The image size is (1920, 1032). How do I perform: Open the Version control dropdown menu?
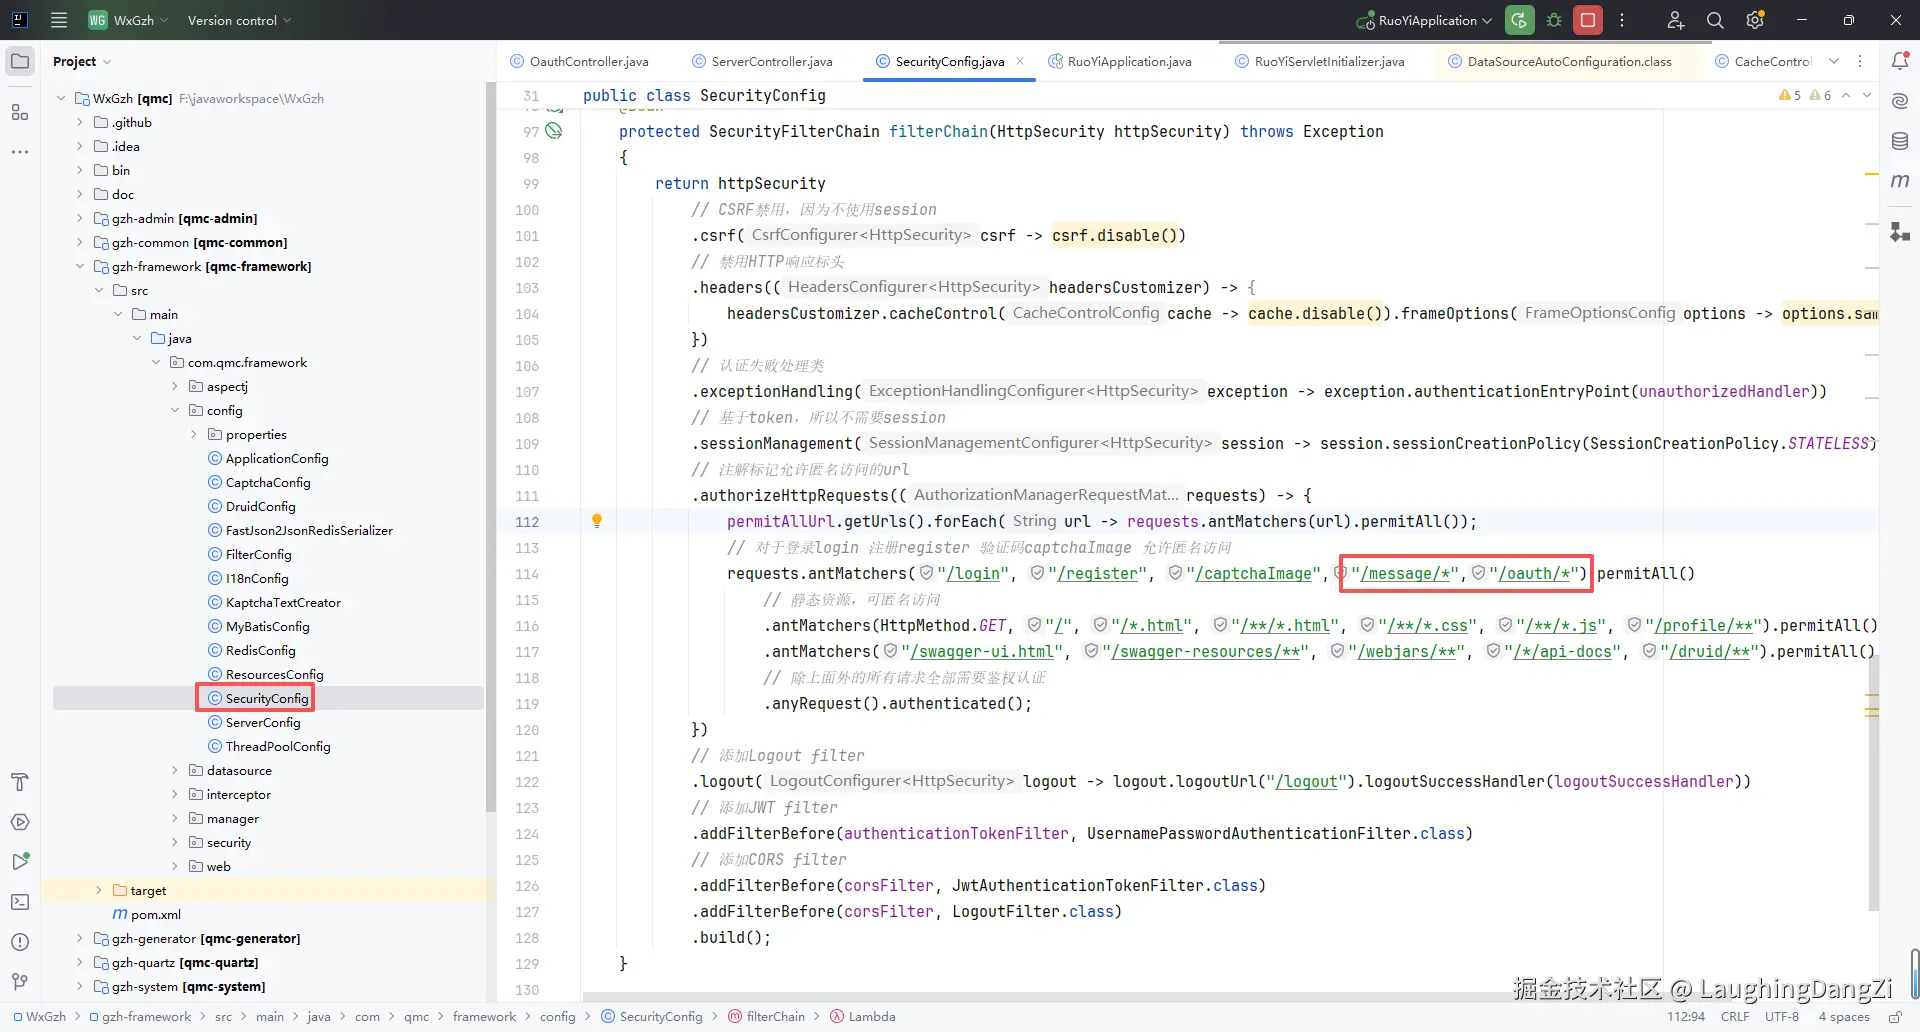239,20
